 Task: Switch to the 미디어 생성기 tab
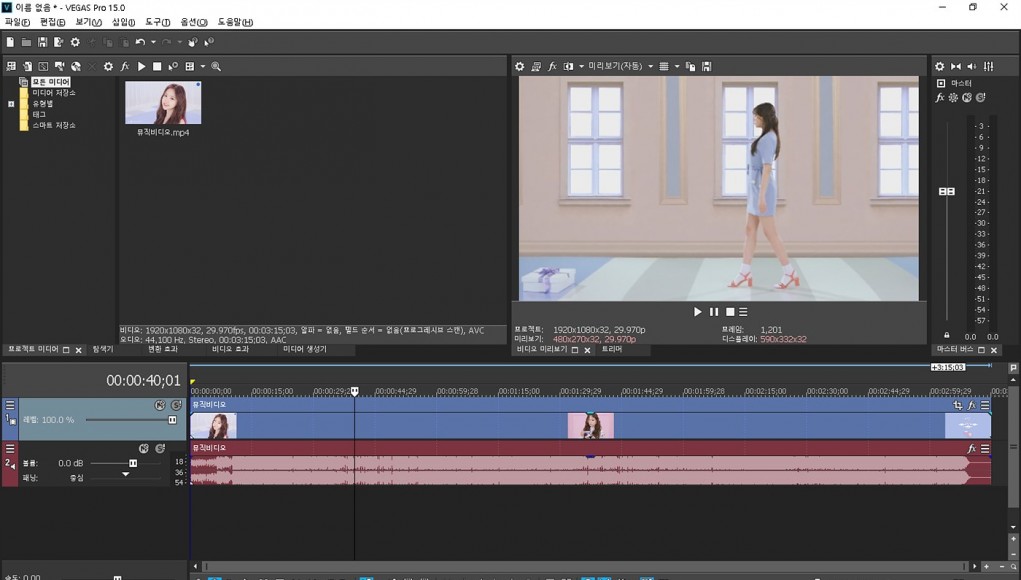click(x=305, y=350)
